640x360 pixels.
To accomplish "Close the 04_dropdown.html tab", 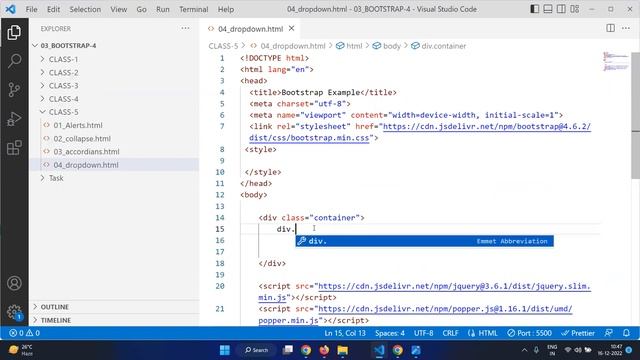I will point(291,29).
